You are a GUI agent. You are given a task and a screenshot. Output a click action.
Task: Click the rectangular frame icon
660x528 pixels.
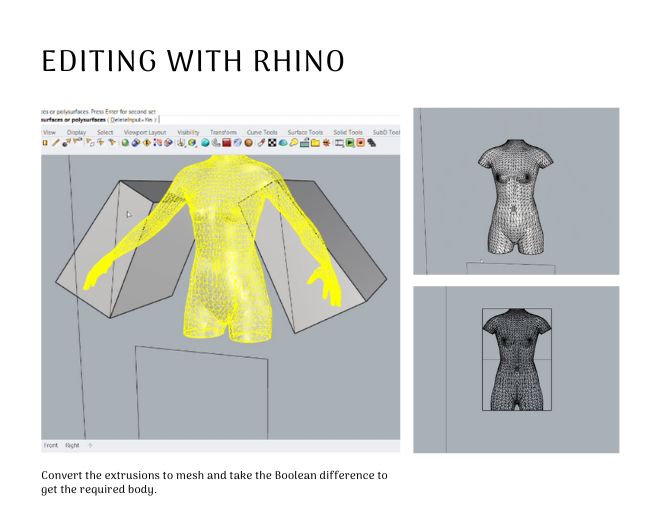pos(339,143)
